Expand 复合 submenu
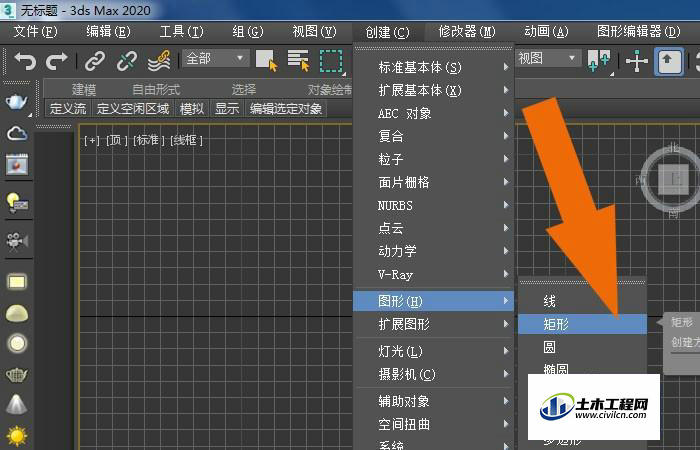Image resolution: width=700 pixels, height=450 pixels. 433,136
